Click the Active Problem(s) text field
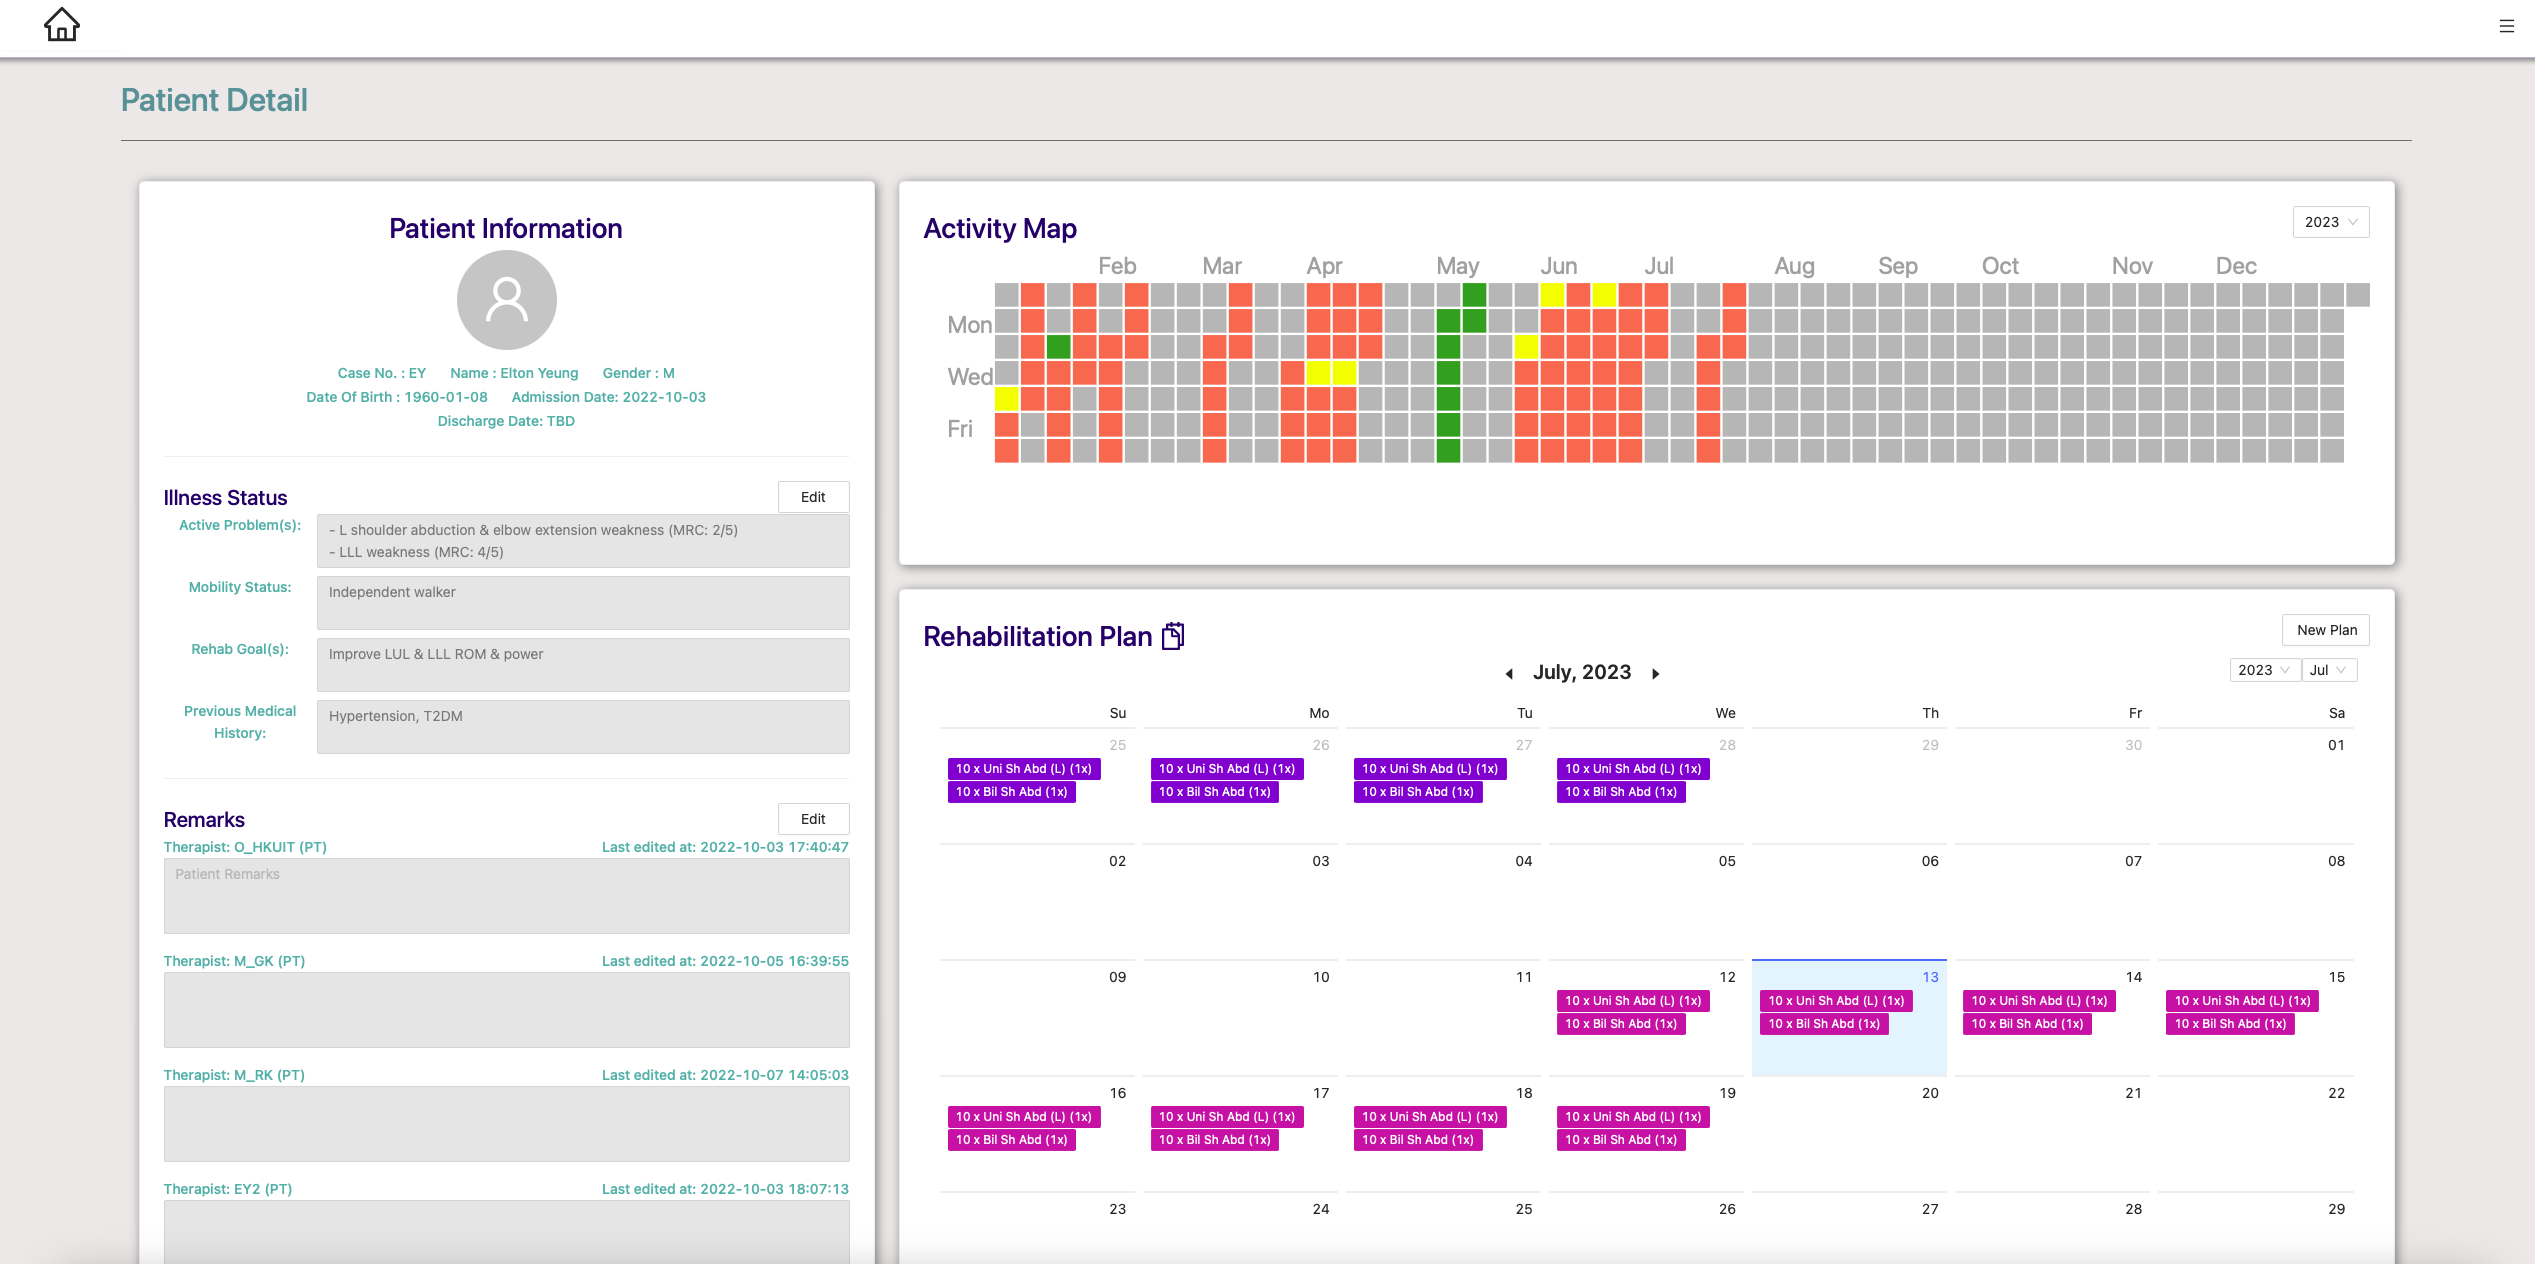2535x1264 pixels. coord(583,541)
